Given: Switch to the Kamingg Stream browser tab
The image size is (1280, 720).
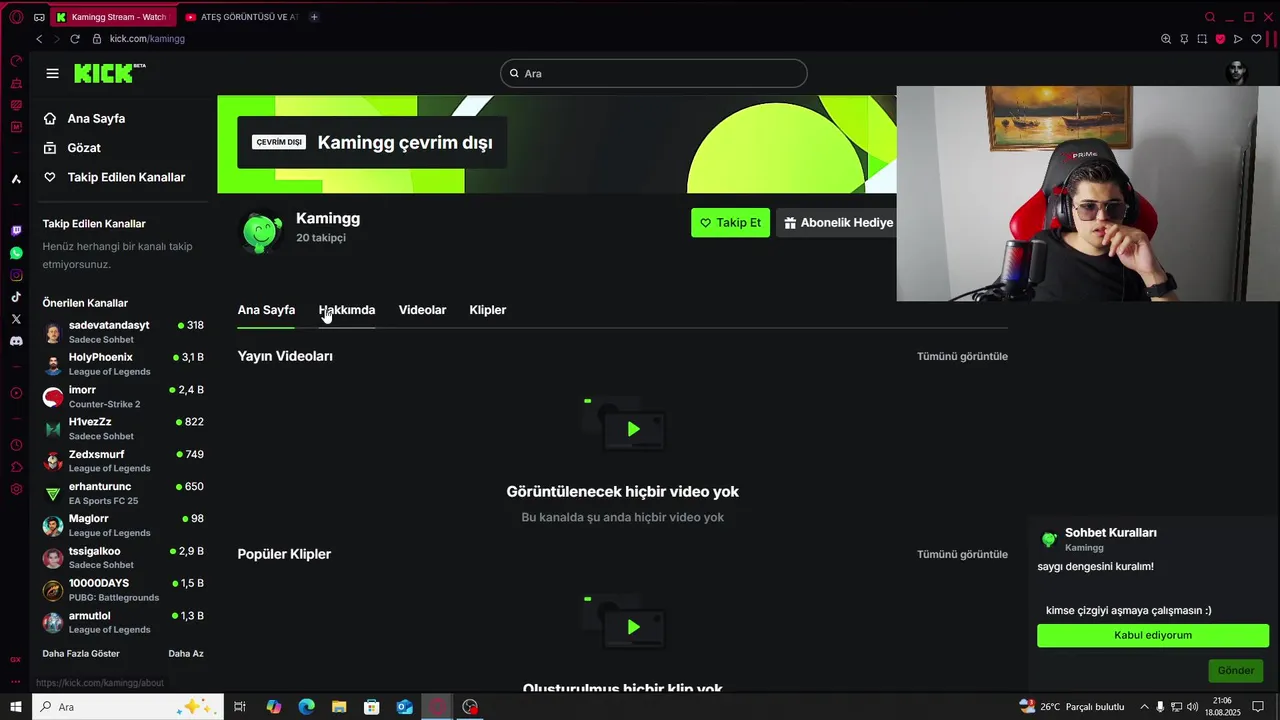Looking at the screenshot, I should click(x=112, y=17).
